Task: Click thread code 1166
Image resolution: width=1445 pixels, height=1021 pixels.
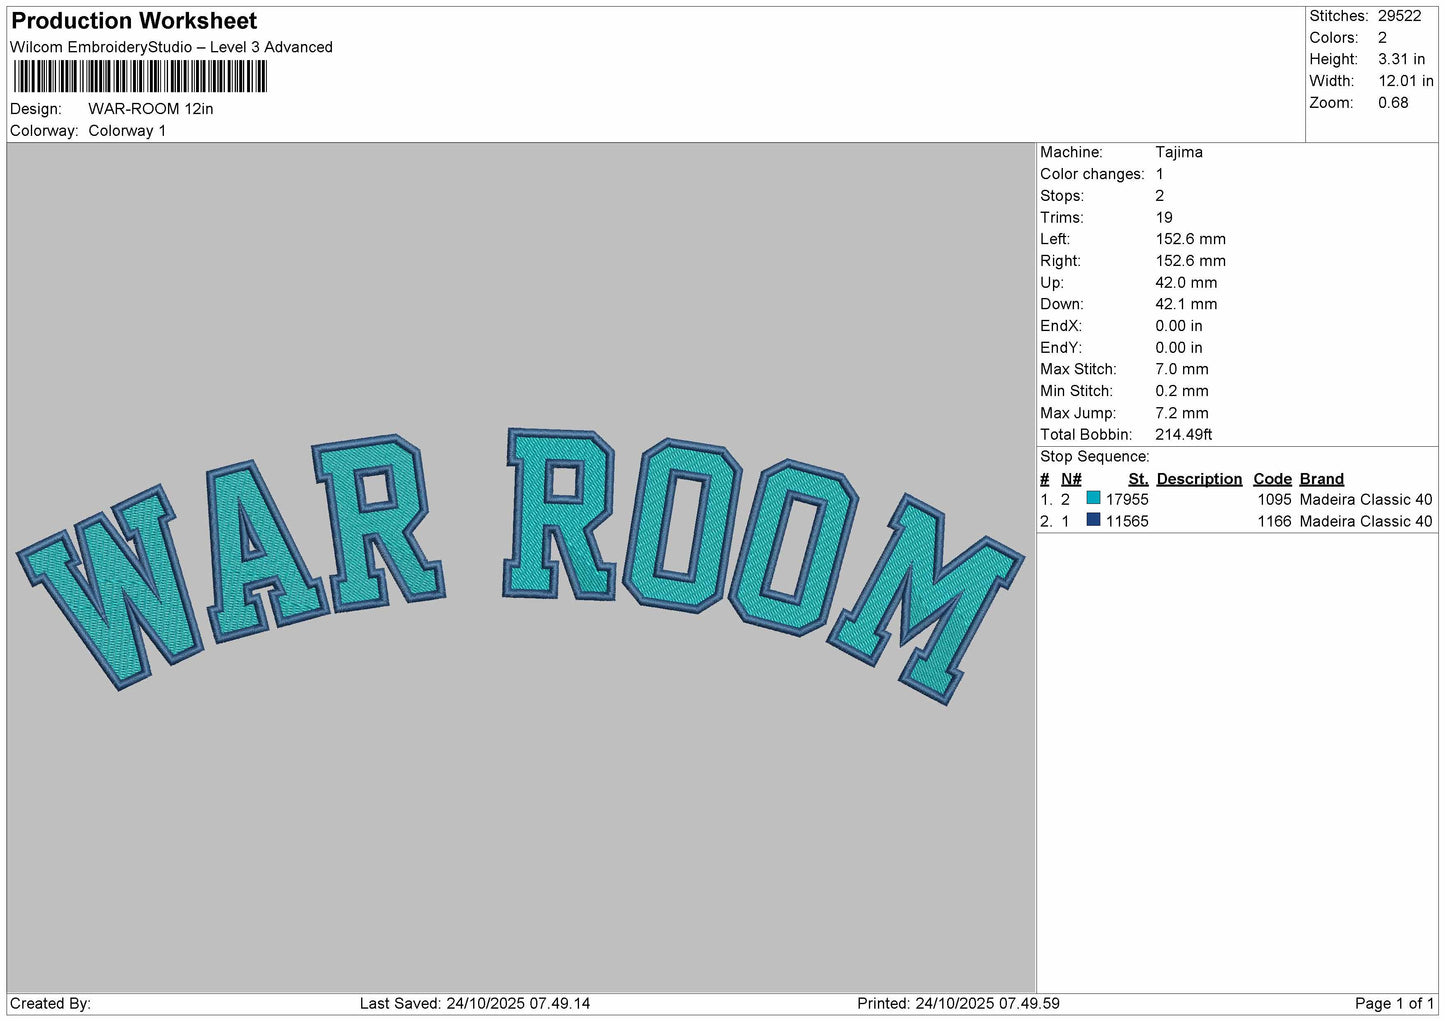Action: click(x=1275, y=522)
